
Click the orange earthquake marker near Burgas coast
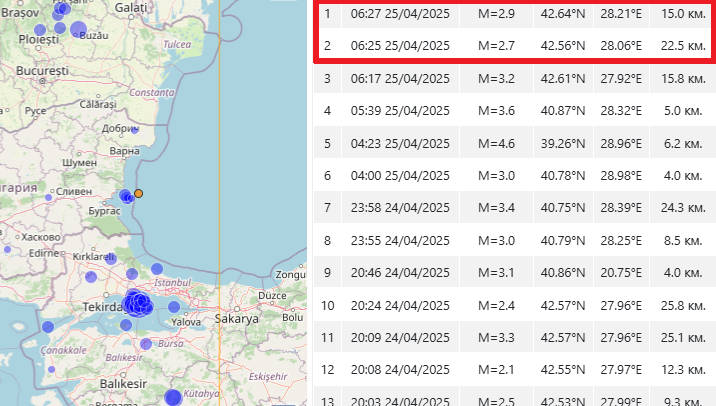point(139,193)
